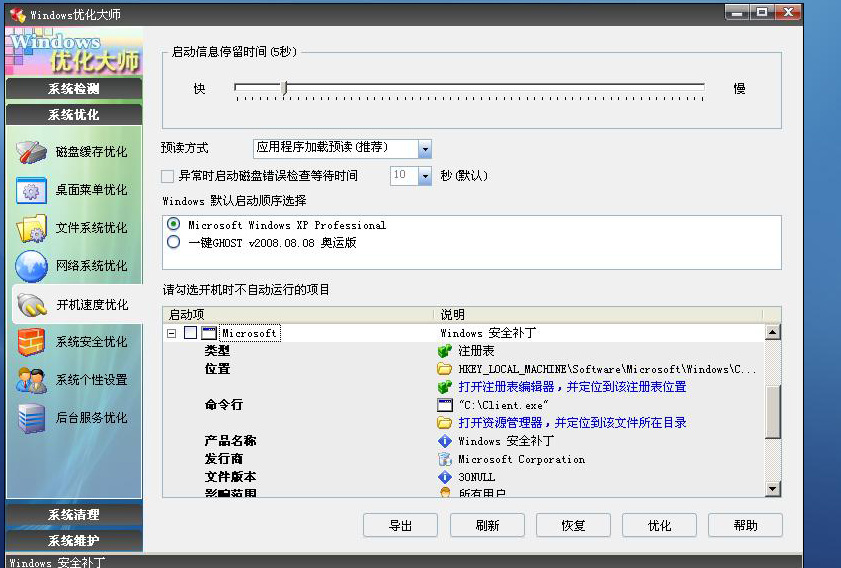
Task: Enable 异常时启动磁盘错误检查等待时间 checkbox
Action: 167,176
